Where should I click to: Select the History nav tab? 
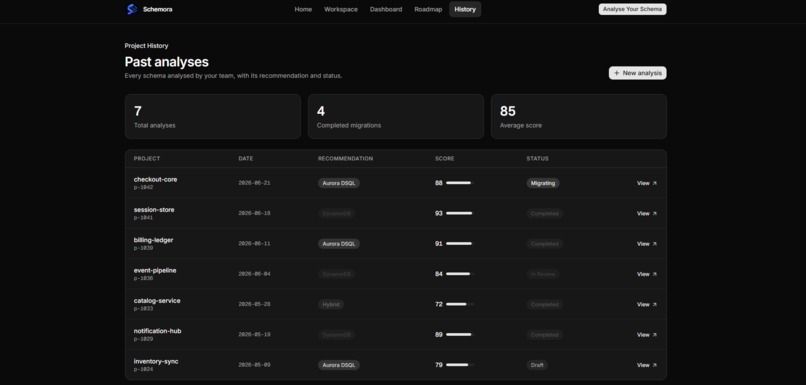pyautogui.click(x=465, y=9)
